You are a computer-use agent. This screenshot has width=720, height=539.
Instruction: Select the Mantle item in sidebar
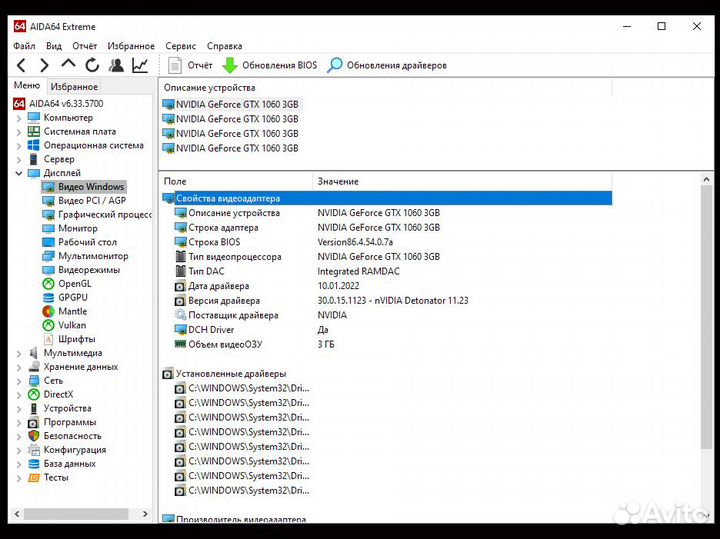pyautogui.click(x=72, y=311)
